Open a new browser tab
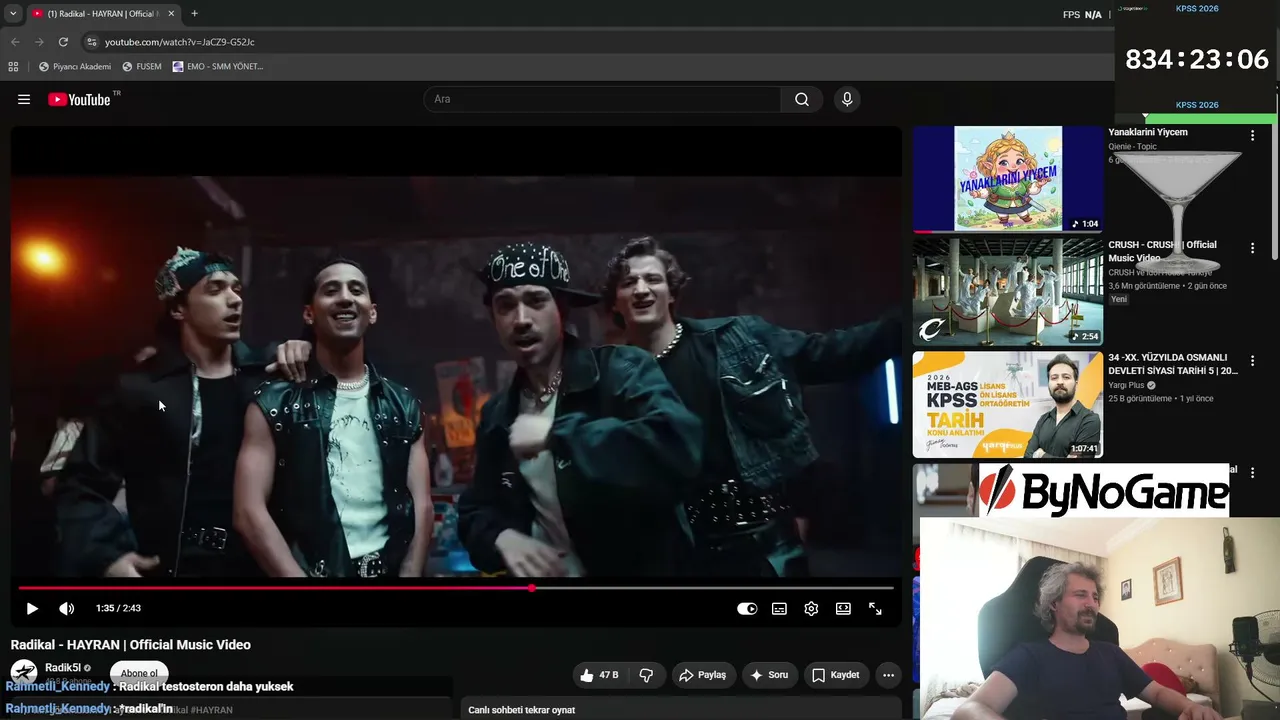 click(x=194, y=14)
